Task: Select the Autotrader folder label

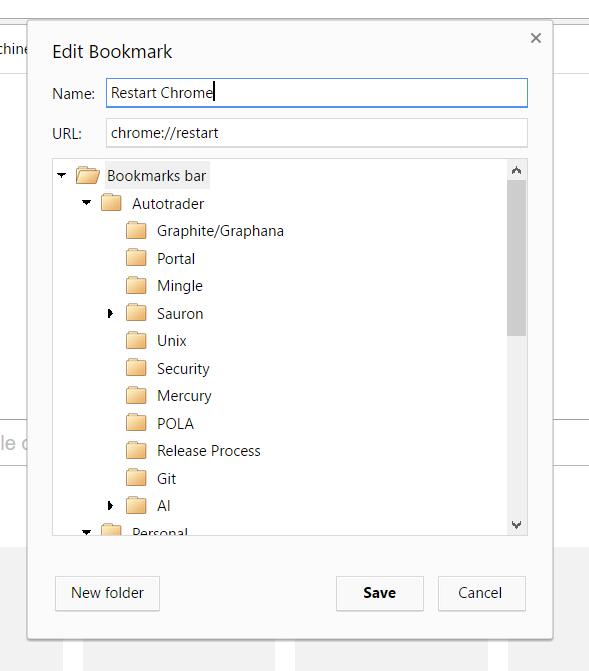Action: [x=168, y=204]
